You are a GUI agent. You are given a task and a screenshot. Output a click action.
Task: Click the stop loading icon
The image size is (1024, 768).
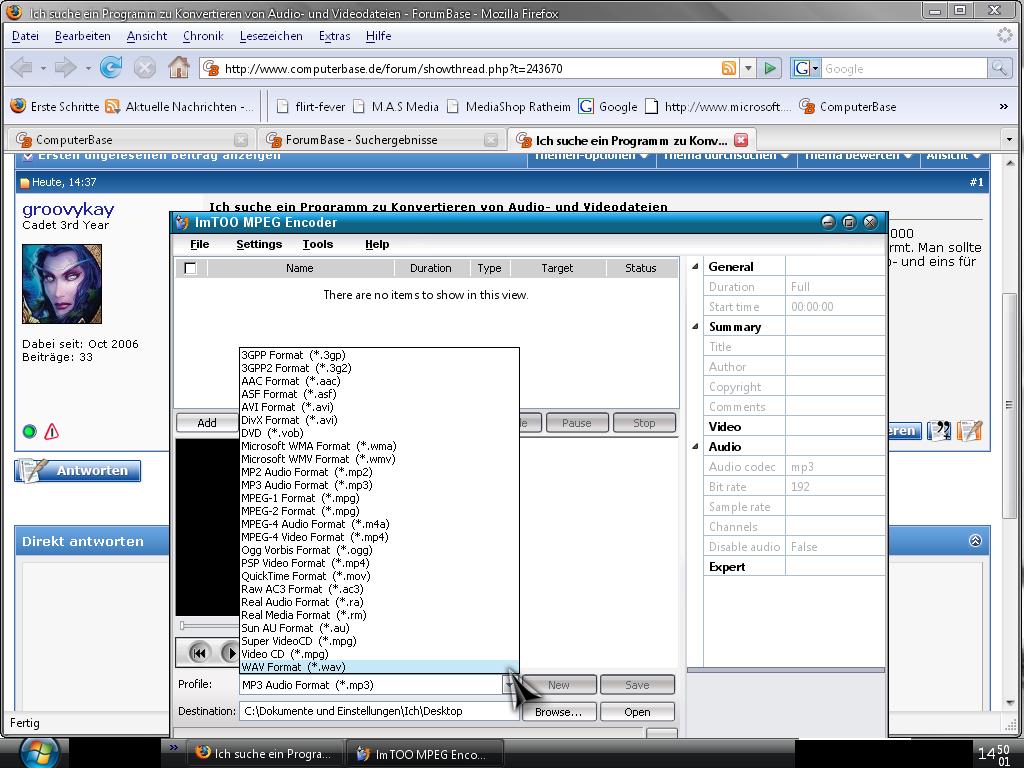144,67
